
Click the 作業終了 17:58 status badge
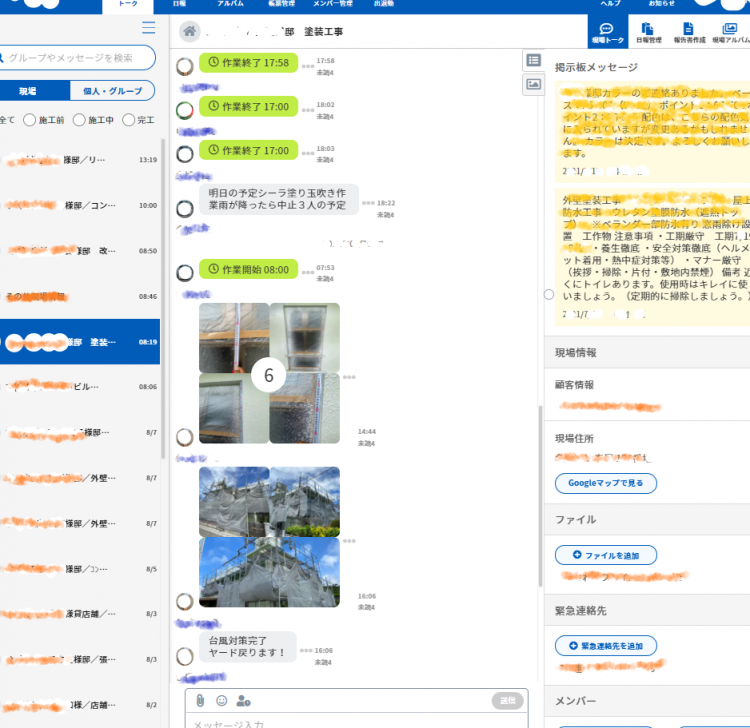coord(249,63)
